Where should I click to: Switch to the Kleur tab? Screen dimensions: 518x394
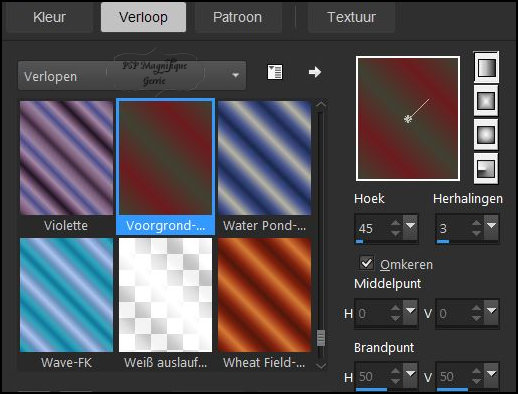(49, 17)
